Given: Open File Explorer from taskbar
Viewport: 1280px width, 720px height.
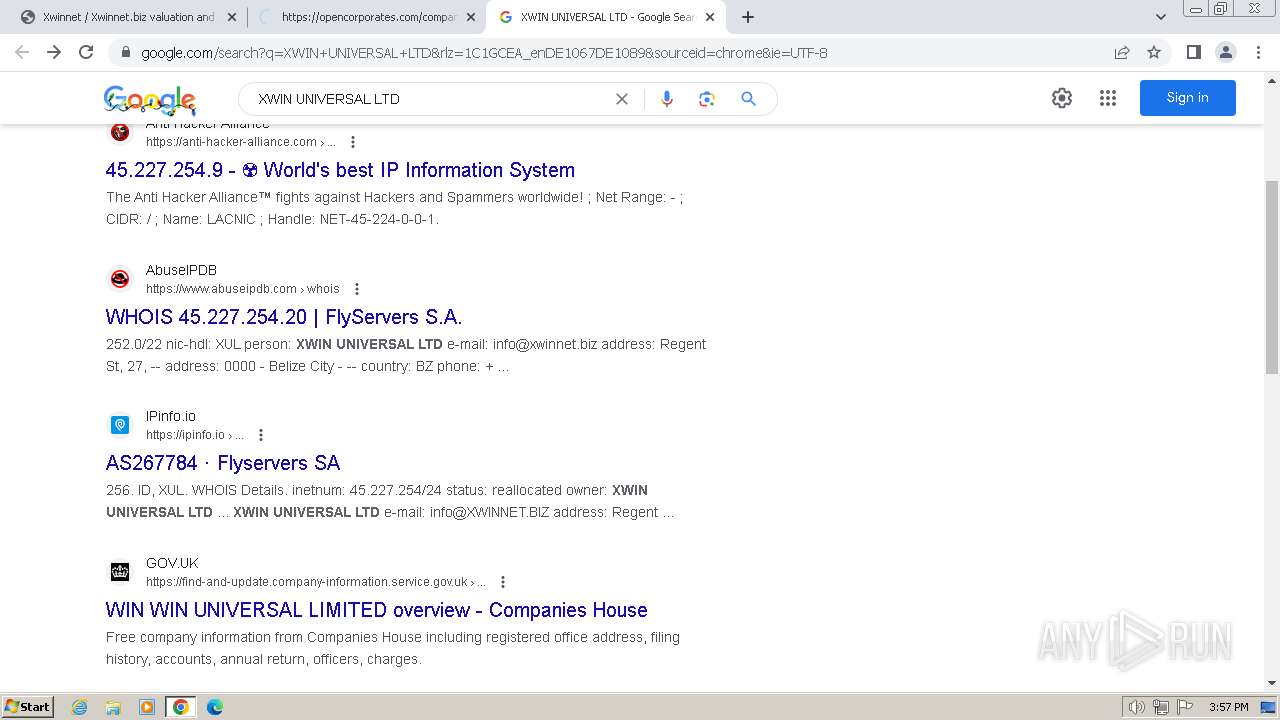Looking at the screenshot, I should pyautogui.click(x=113, y=707).
